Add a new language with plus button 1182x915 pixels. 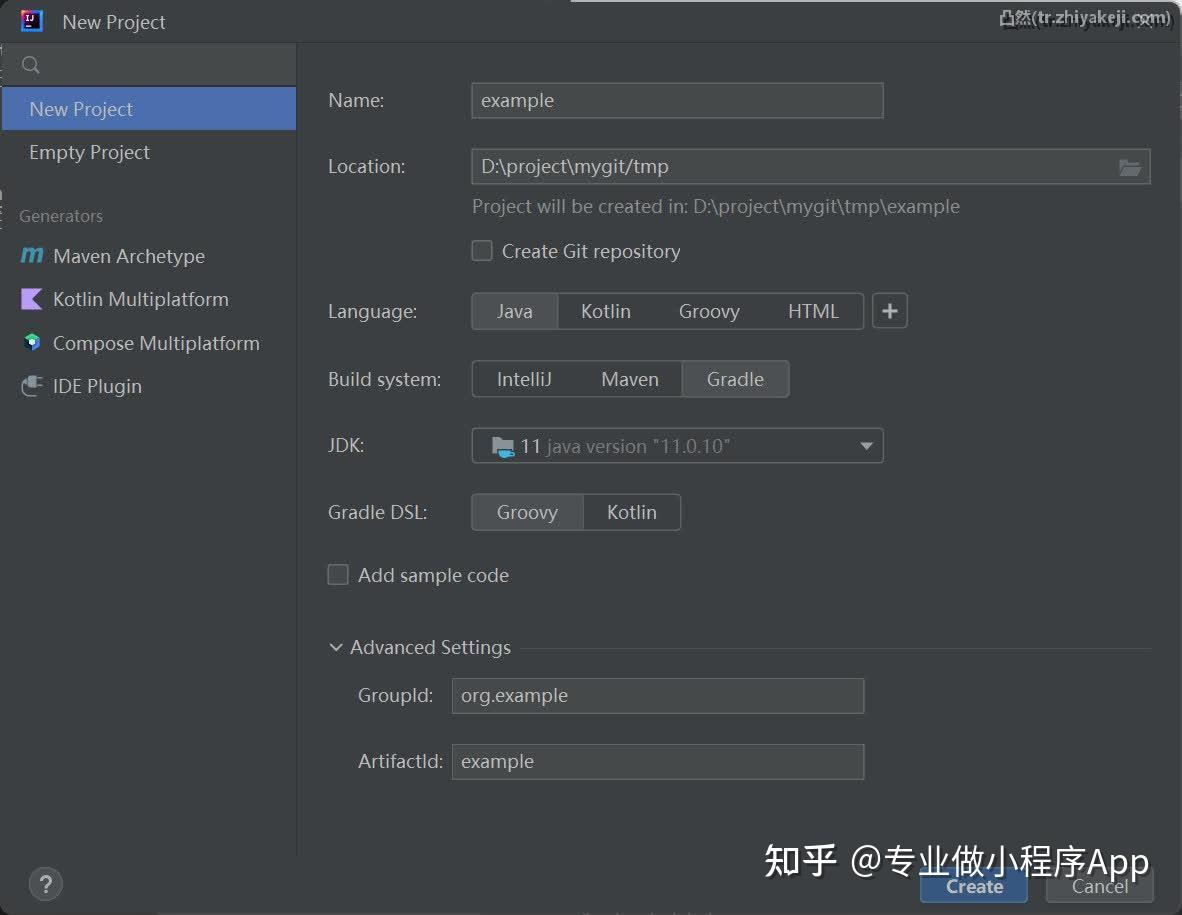pos(890,311)
